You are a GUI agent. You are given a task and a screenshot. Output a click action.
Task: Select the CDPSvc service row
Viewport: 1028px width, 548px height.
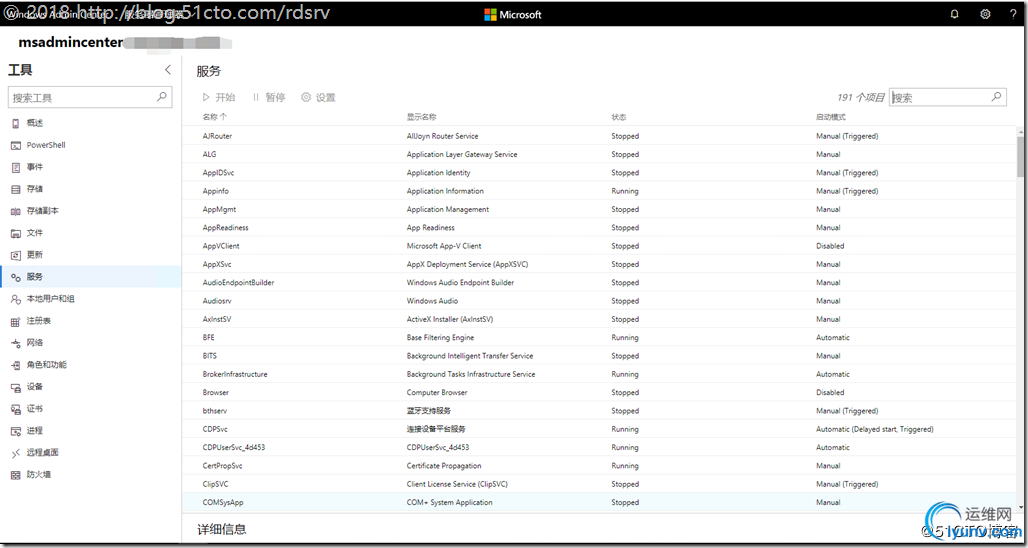pyautogui.click(x=599, y=430)
